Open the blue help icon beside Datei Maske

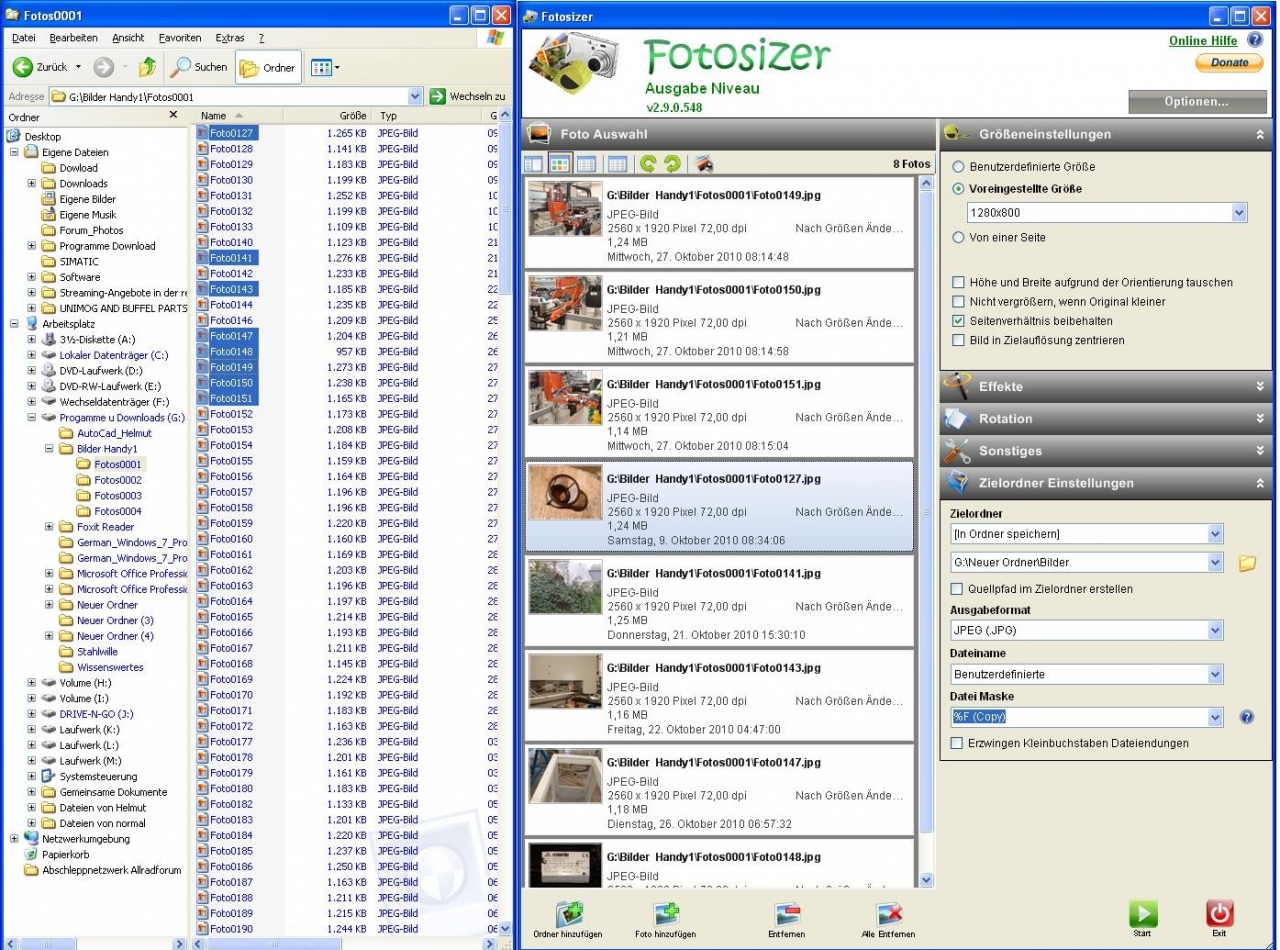coord(1246,717)
